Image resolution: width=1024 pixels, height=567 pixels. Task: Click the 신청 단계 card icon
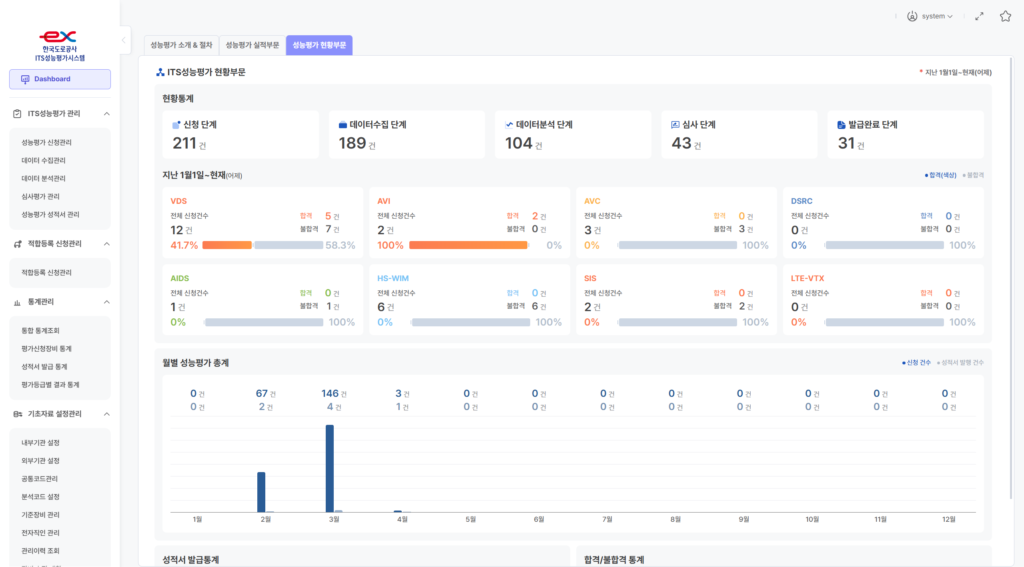click(176, 125)
